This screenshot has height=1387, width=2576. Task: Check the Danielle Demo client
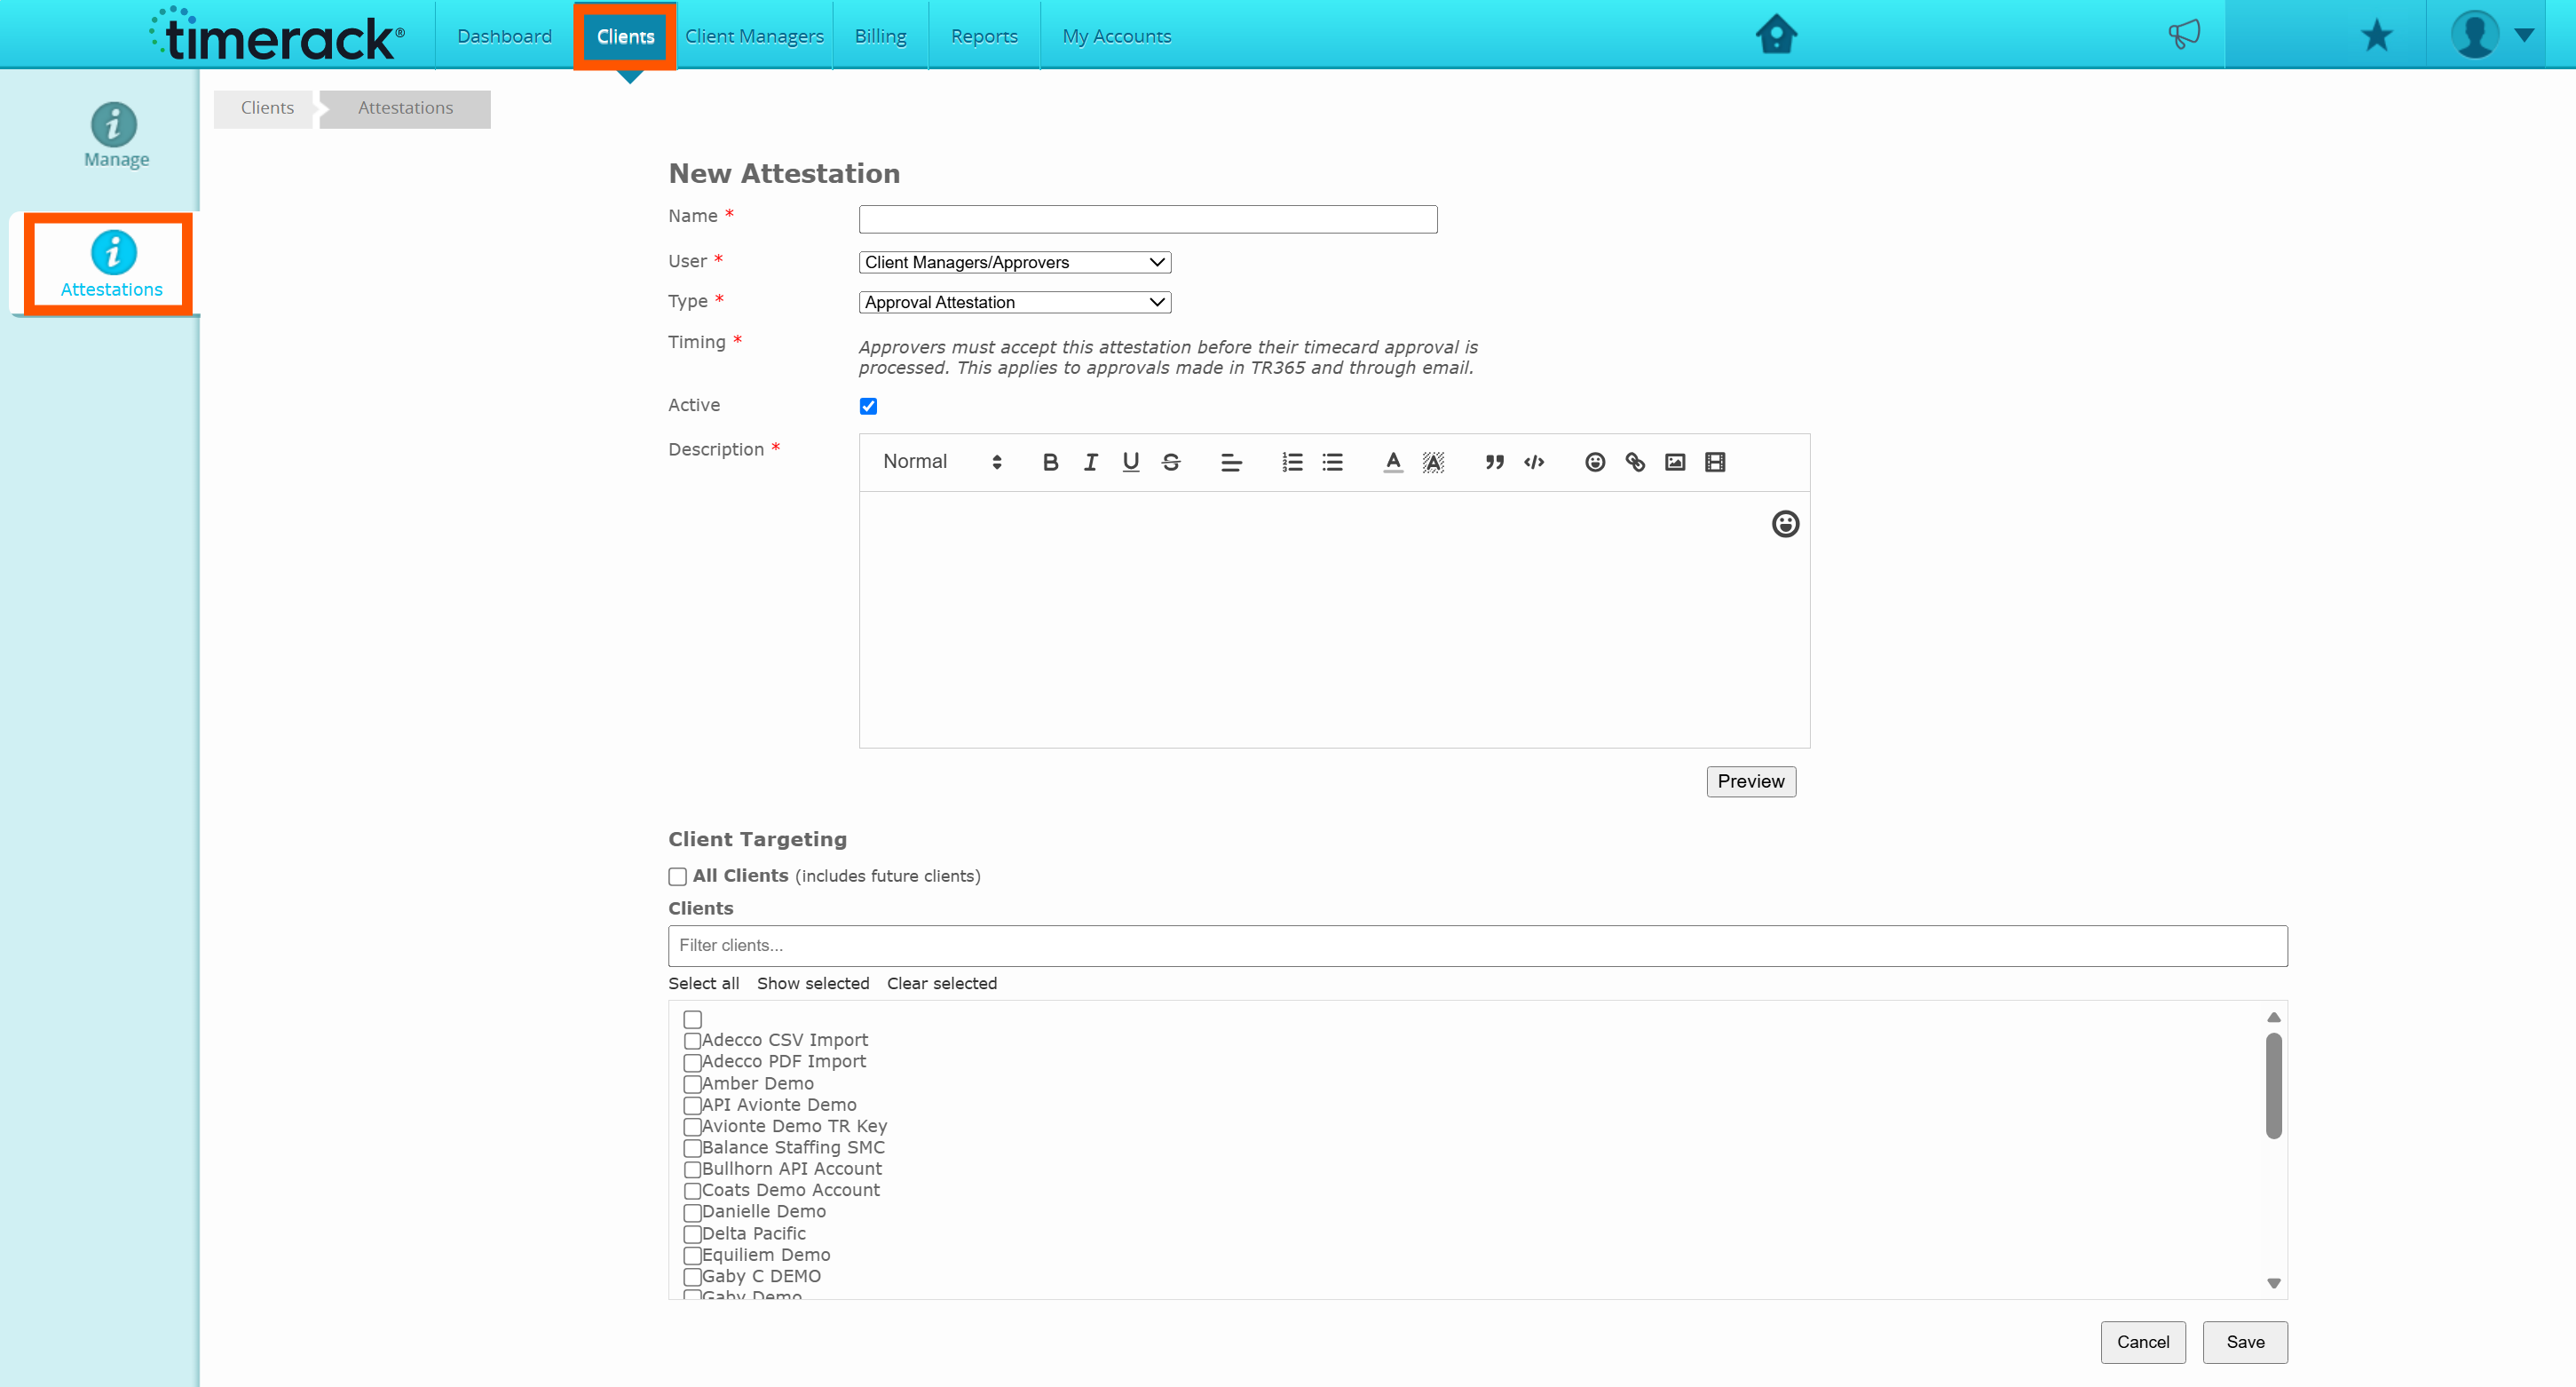[x=692, y=1213]
